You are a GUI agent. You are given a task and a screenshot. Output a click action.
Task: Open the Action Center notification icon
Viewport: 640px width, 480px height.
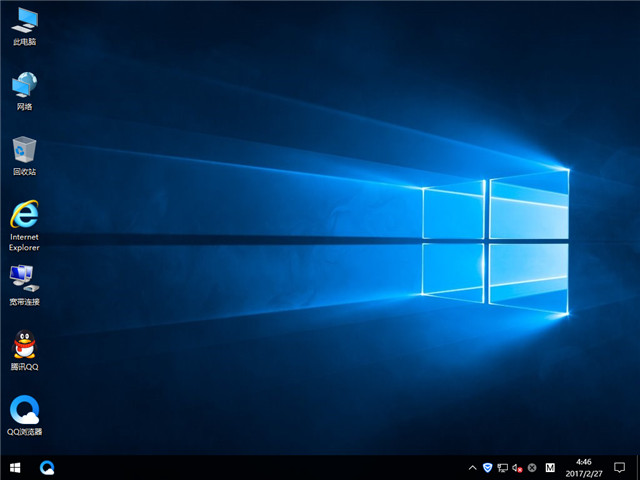619,467
